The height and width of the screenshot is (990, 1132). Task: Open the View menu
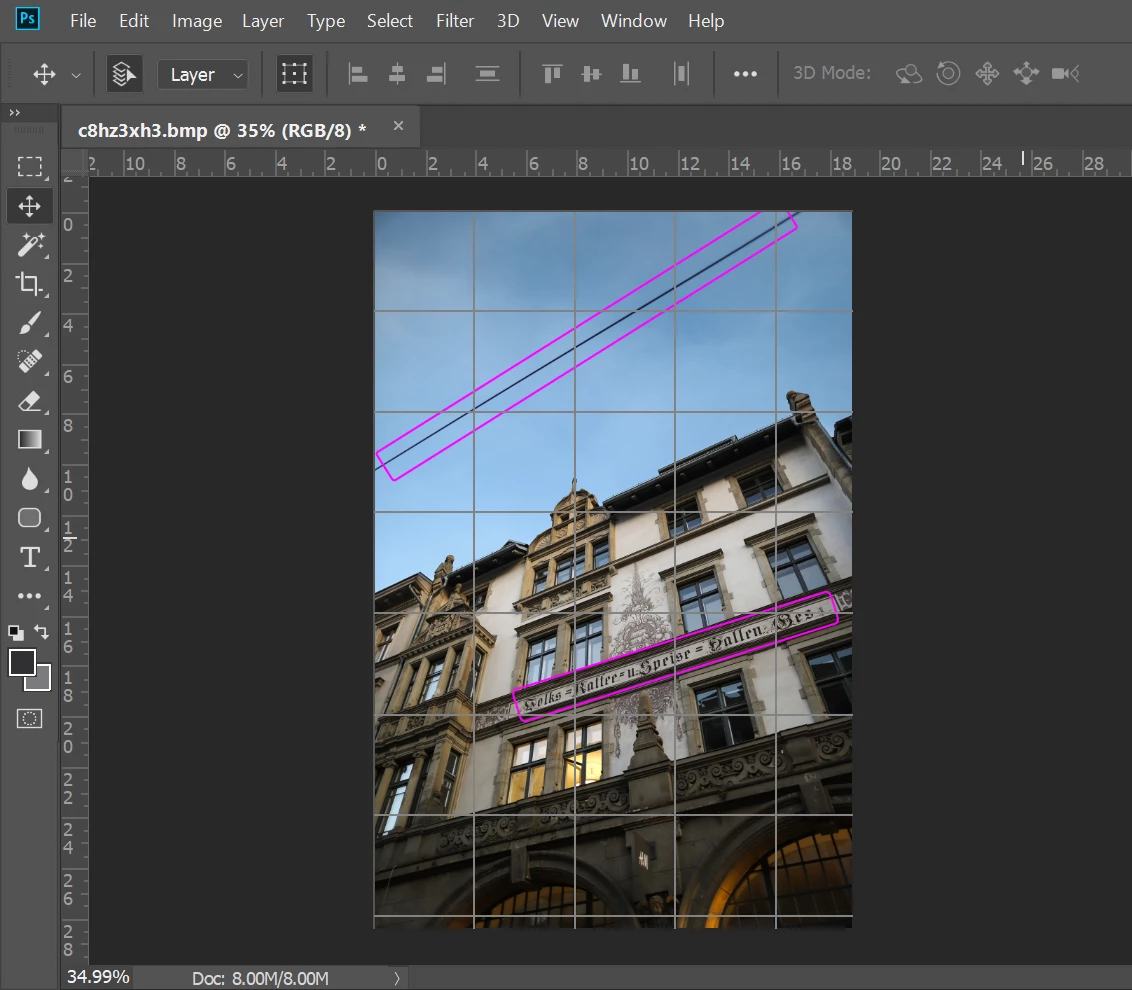pyautogui.click(x=560, y=21)
